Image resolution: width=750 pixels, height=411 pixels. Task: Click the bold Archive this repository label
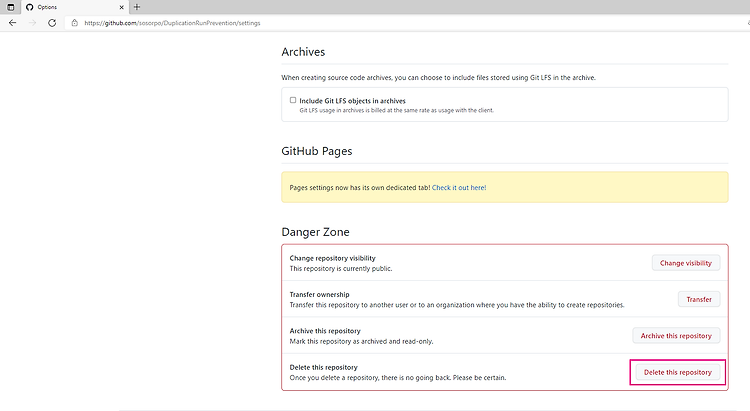click(x=325, y=331)
